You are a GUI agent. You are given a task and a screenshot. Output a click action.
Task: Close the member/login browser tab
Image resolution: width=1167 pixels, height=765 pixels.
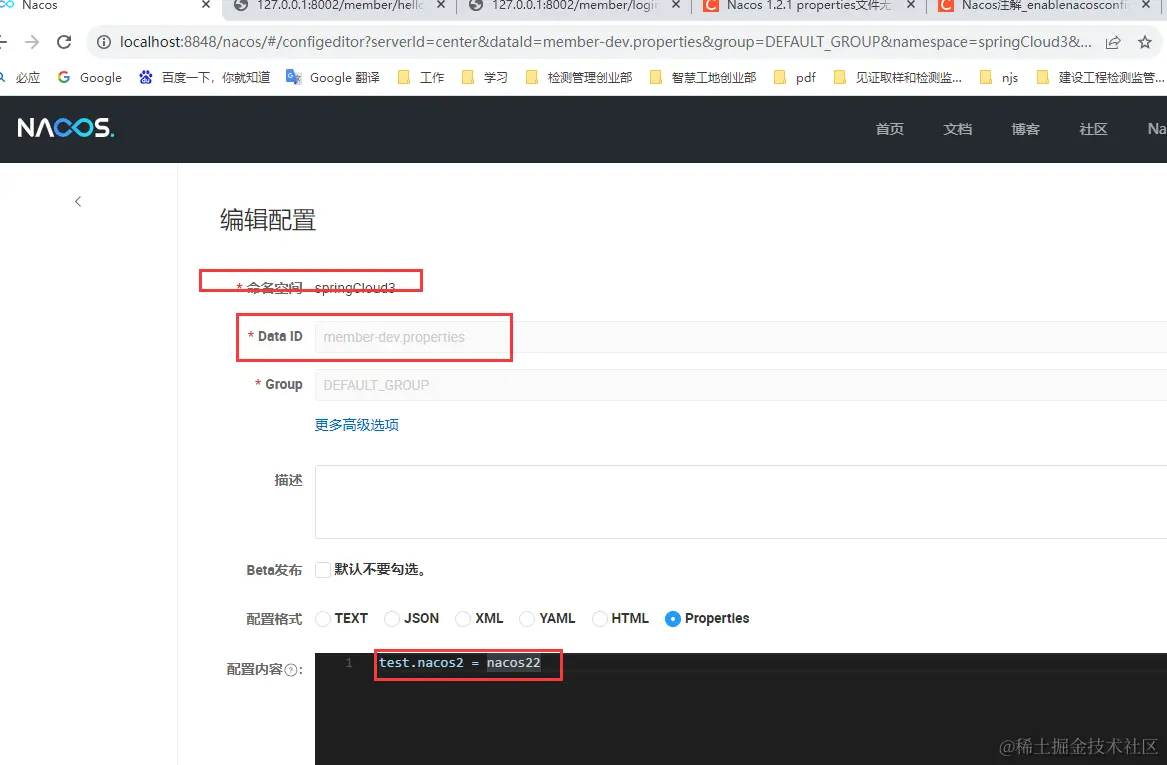[x=676, y=5]
